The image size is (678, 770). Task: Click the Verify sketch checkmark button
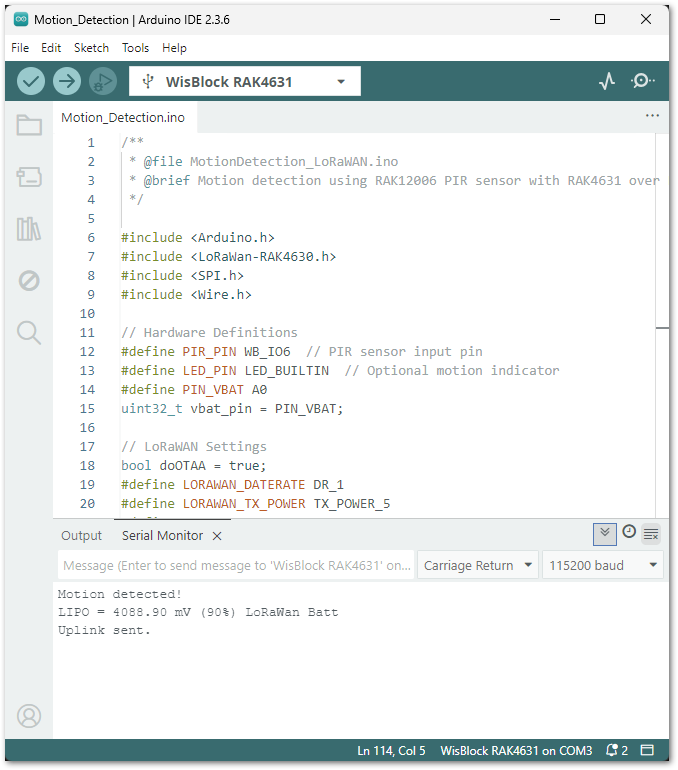[x=31, y=81]
